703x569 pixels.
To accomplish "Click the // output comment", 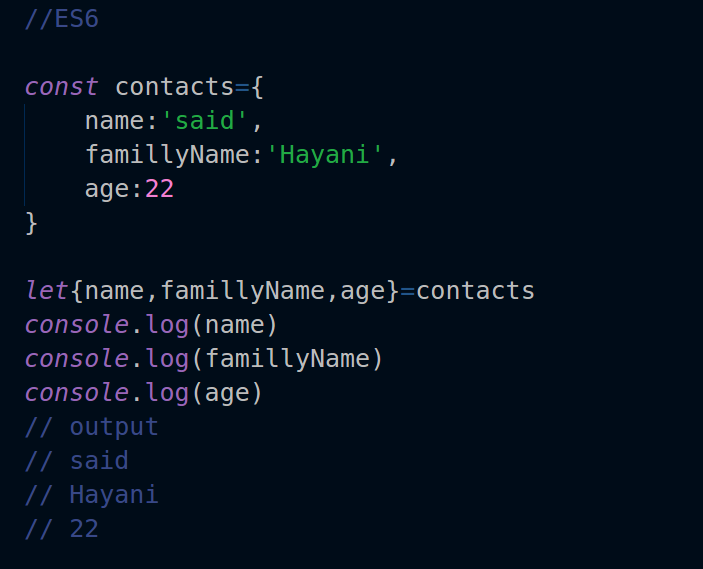I will click(92, 427).
